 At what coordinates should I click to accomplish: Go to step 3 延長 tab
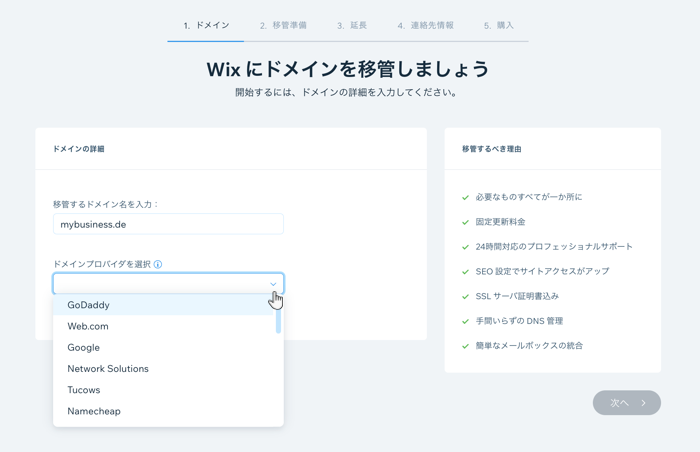[352, 25]
